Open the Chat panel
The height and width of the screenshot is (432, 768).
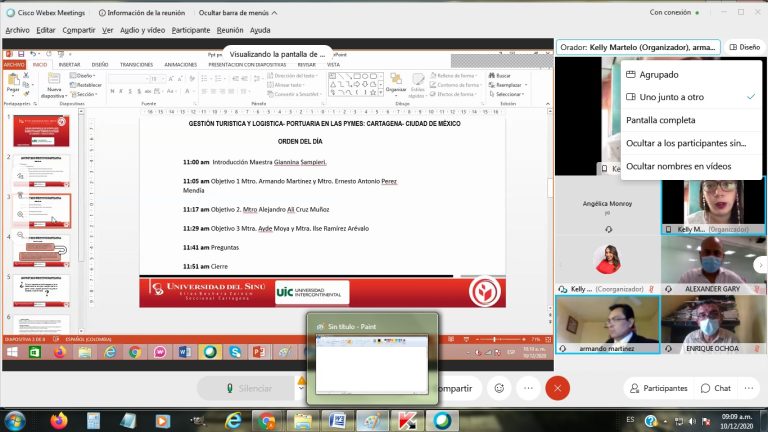coord(715,388)
